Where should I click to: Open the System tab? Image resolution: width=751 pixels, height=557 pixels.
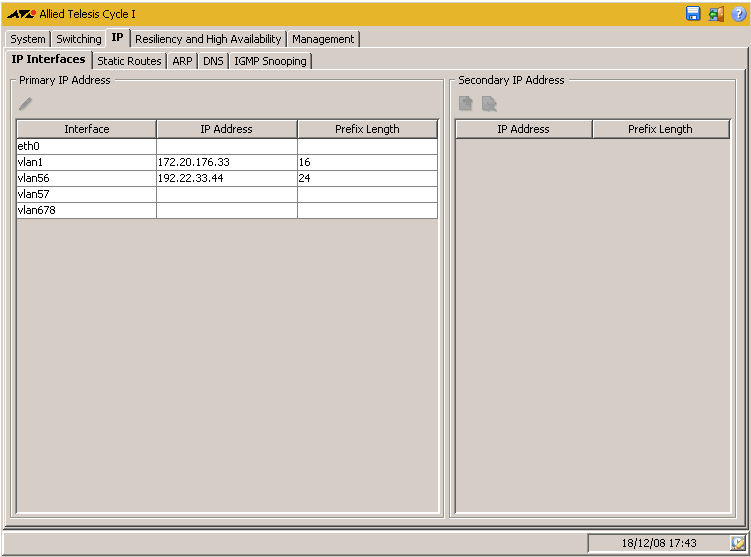pos(28,39)
